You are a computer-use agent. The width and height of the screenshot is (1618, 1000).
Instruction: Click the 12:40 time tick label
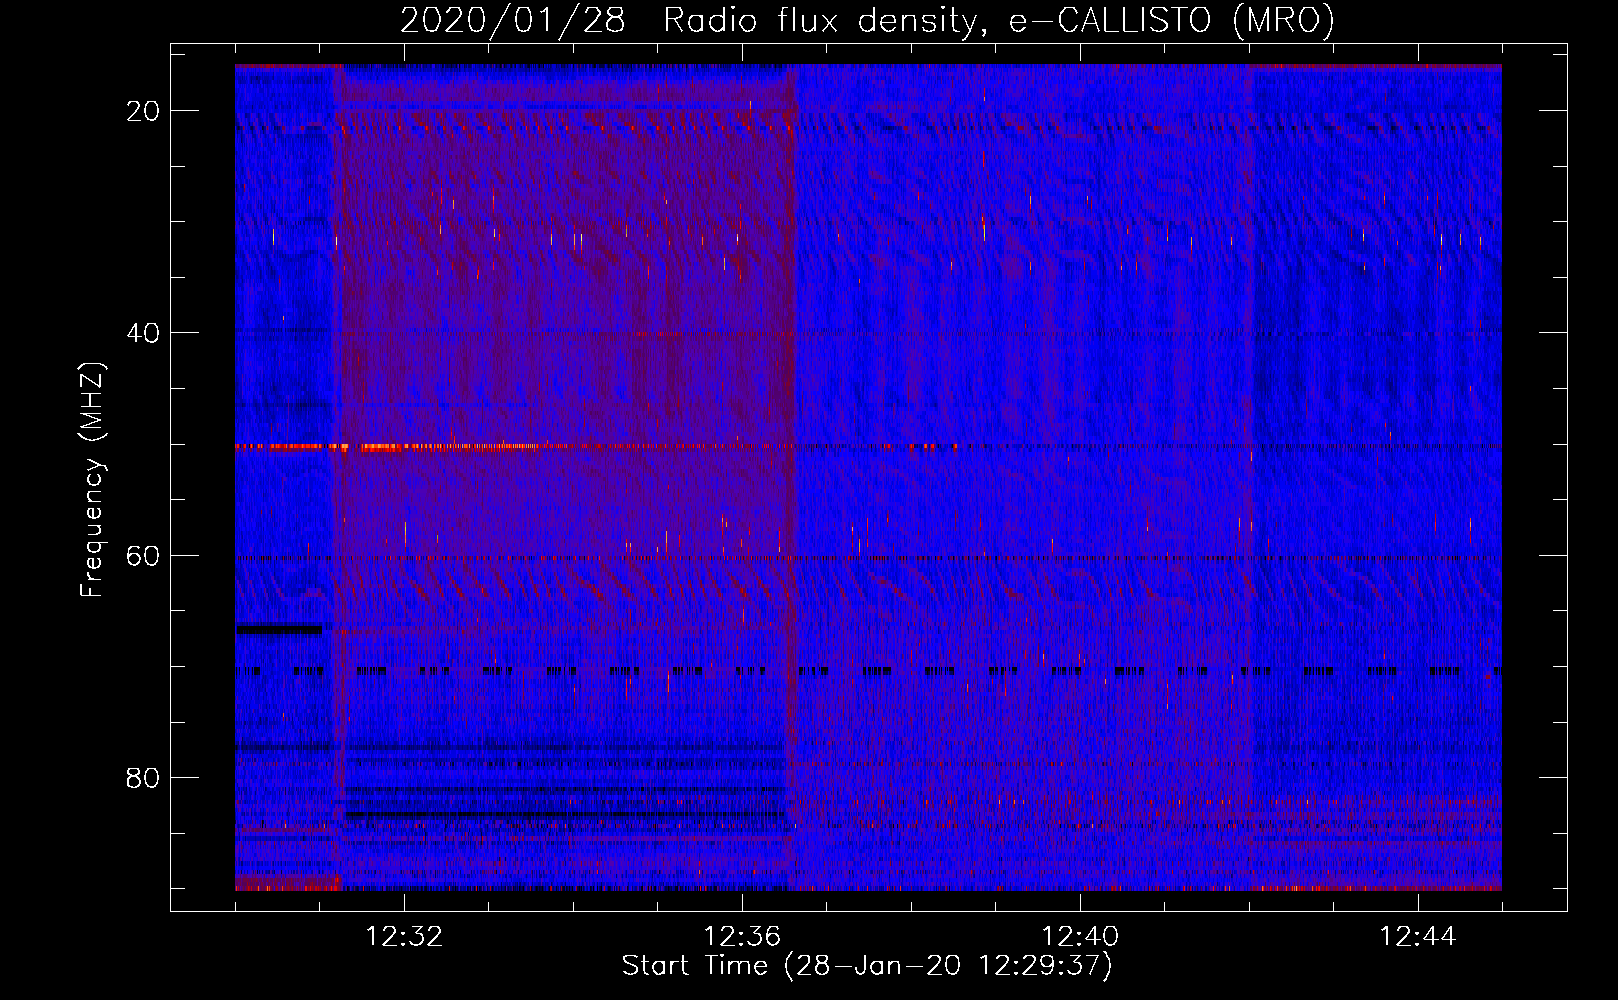(1080, 937)
